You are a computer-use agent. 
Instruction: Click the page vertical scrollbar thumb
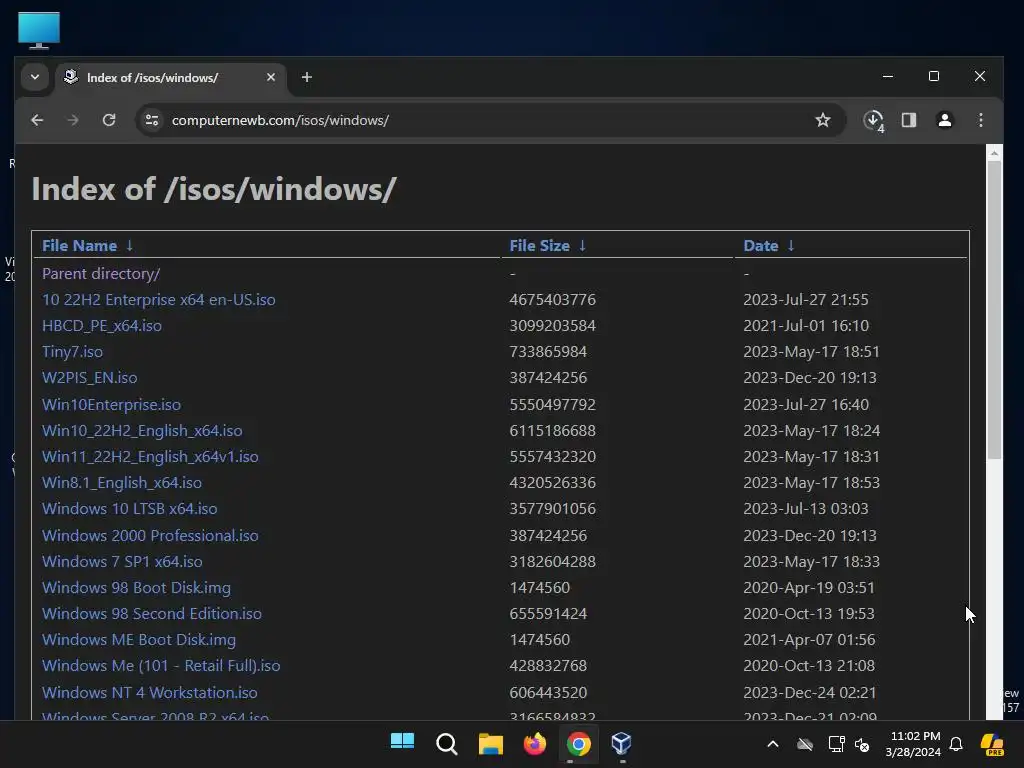point(994,310)
